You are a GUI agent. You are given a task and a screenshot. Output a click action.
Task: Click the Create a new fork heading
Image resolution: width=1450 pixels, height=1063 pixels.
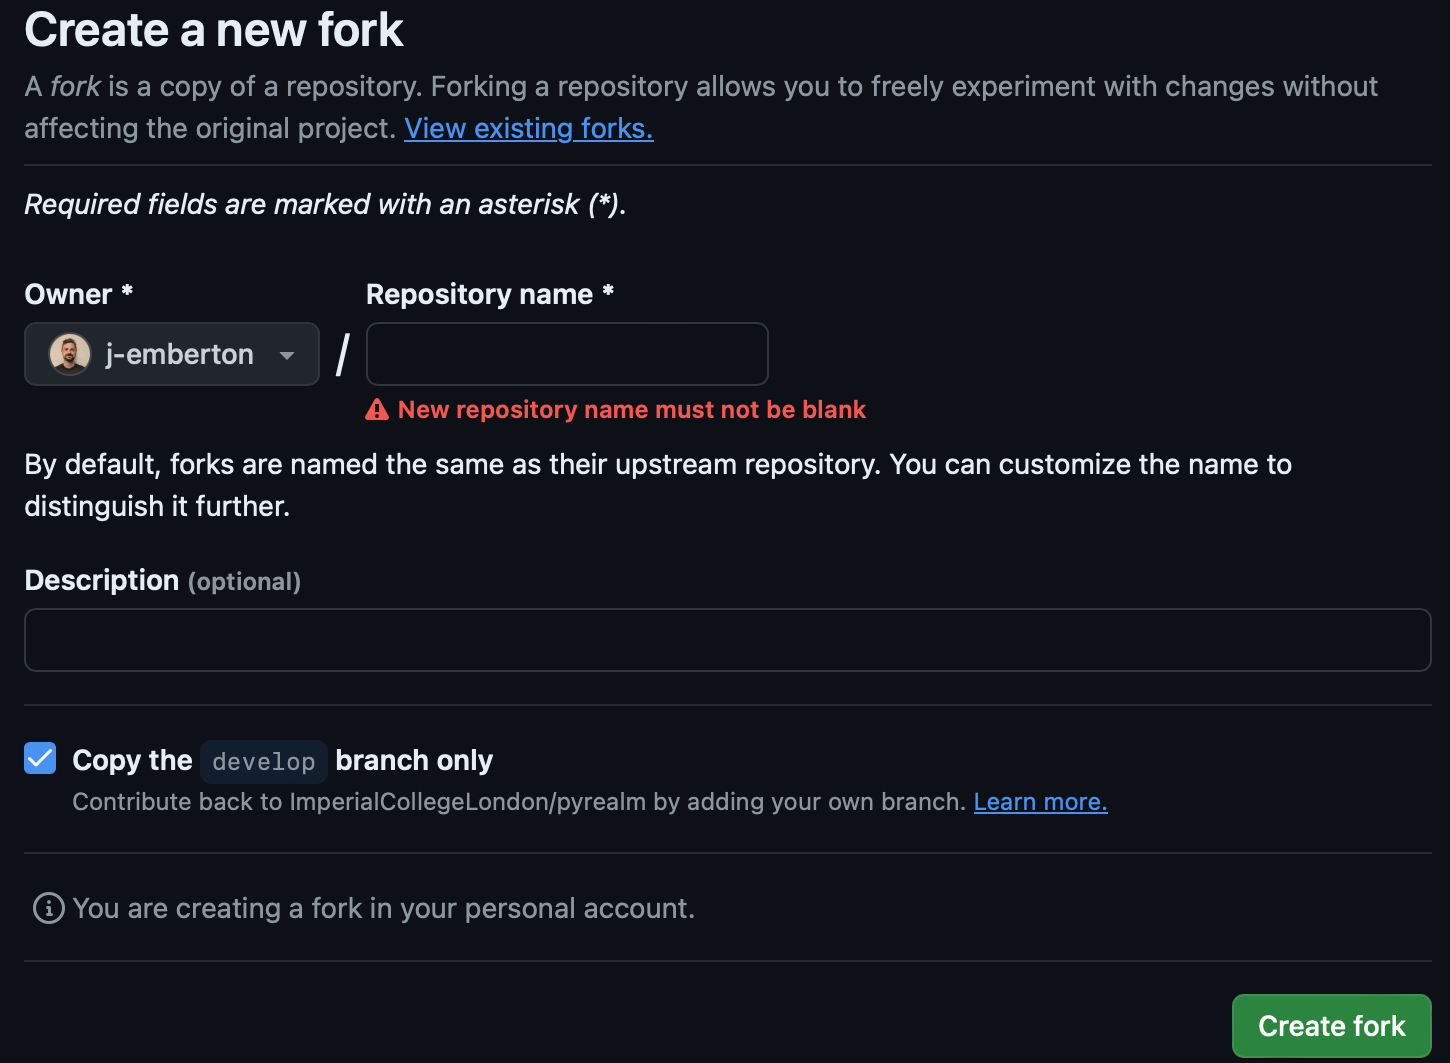(x=214, y=30)
